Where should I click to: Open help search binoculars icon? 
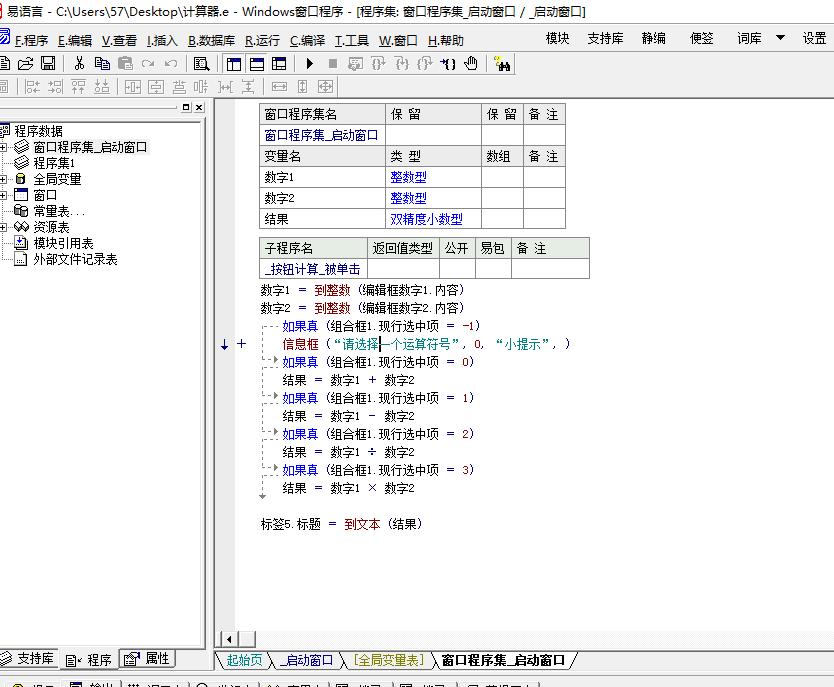pos(502,64)
